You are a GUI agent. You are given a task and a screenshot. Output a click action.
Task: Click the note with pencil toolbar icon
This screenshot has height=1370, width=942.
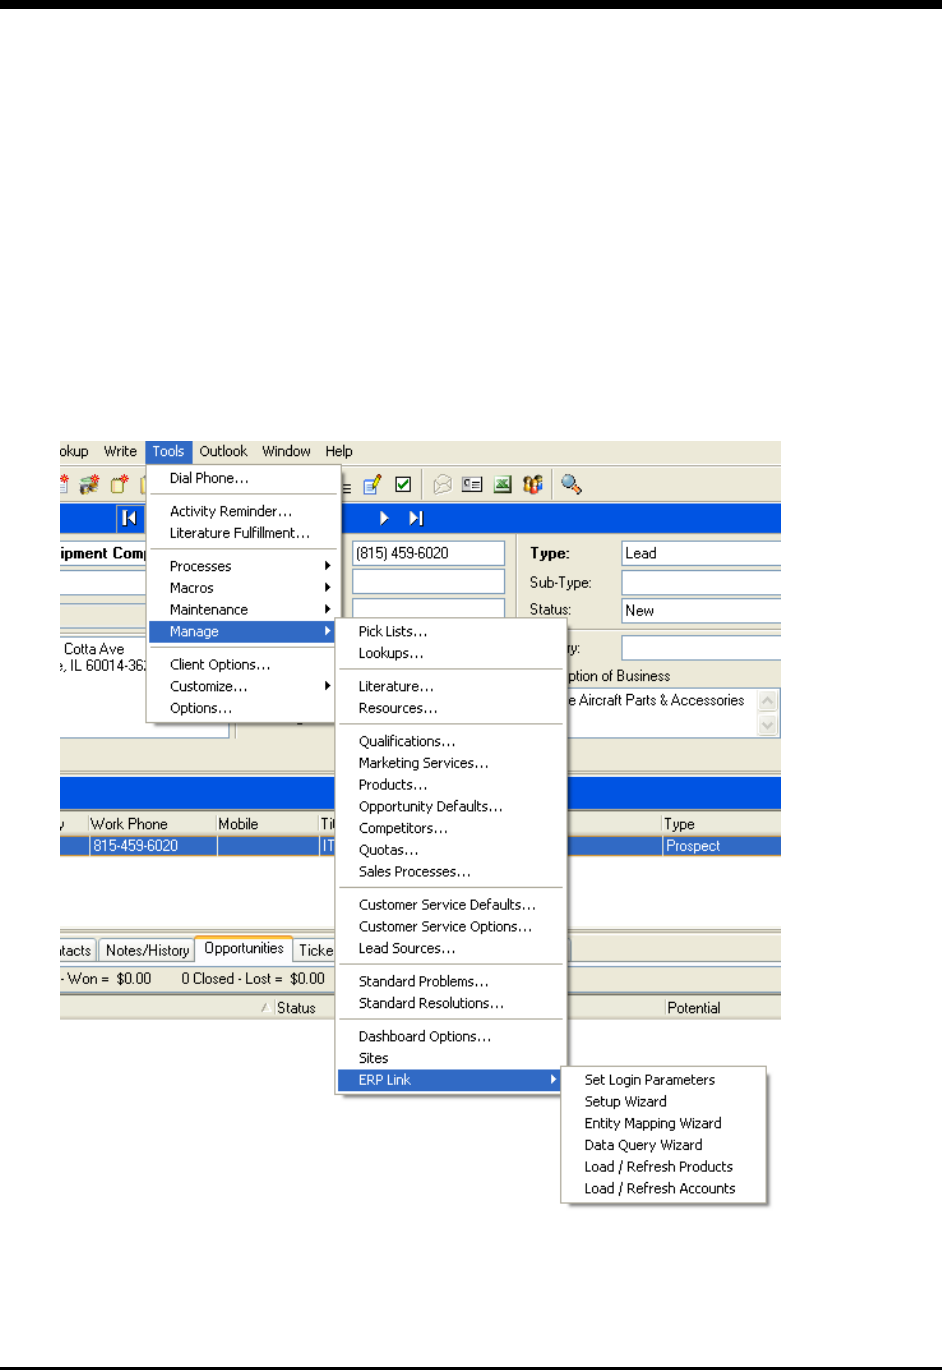(x=372, y=484)
